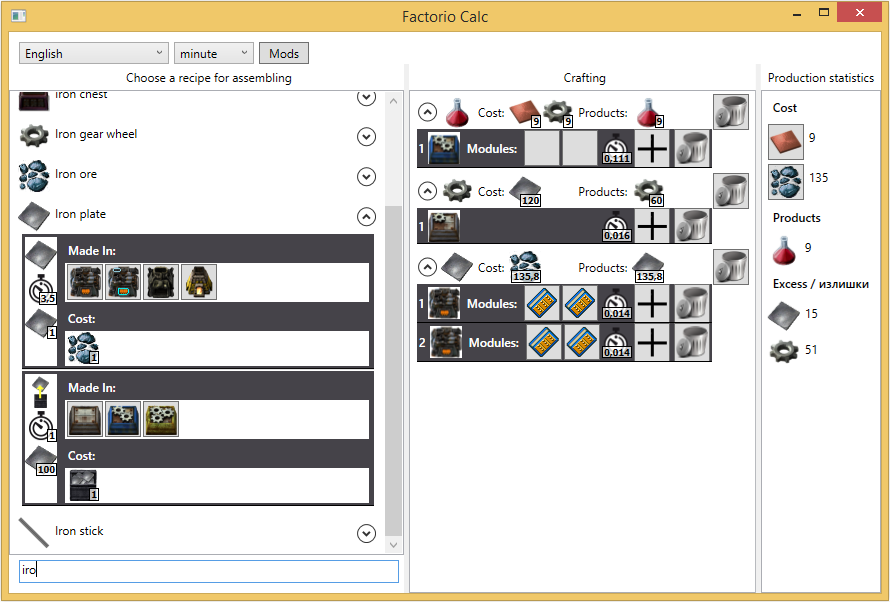Click the copper plate in Production statistics cost
890x602 pixels.
coord(786,141)
